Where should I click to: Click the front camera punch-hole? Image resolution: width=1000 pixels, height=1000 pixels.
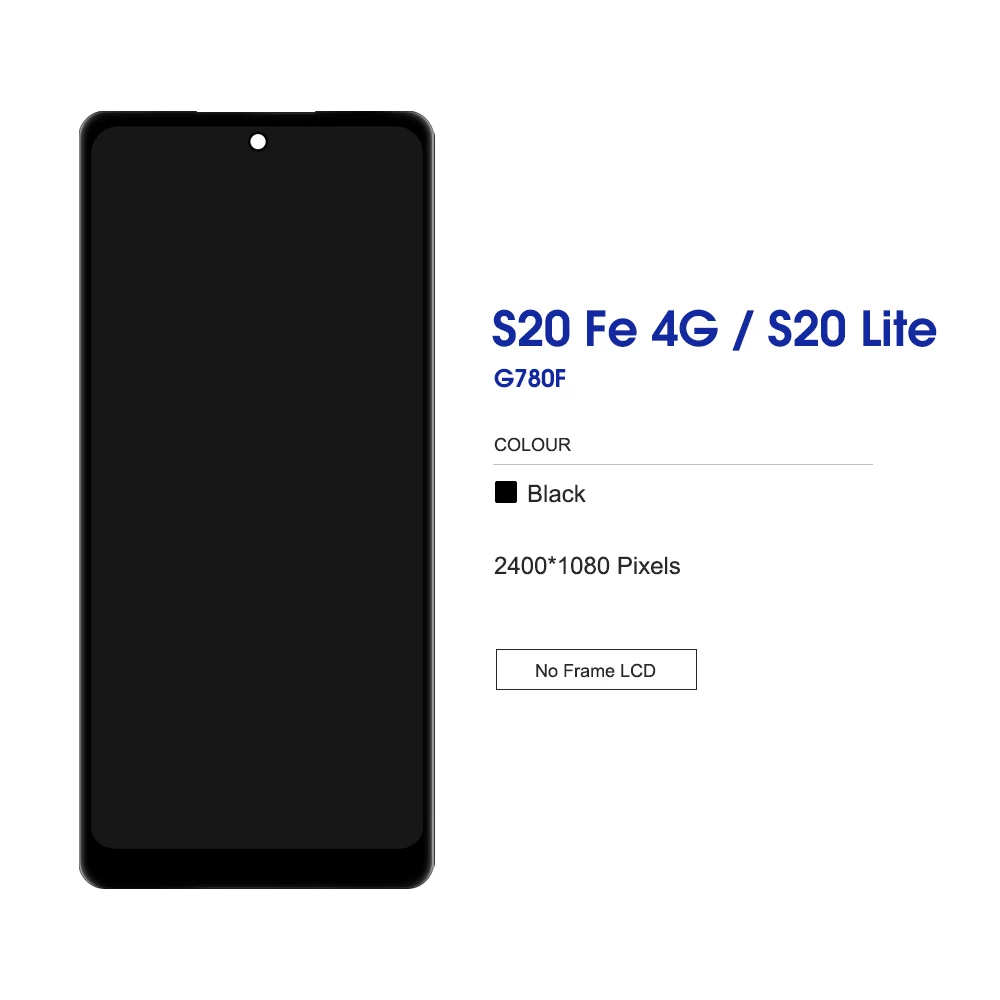(x=258, y=142)
